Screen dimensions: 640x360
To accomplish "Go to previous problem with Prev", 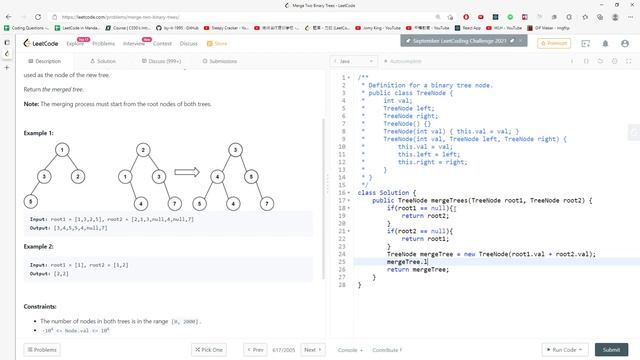I will click(255, 350).
